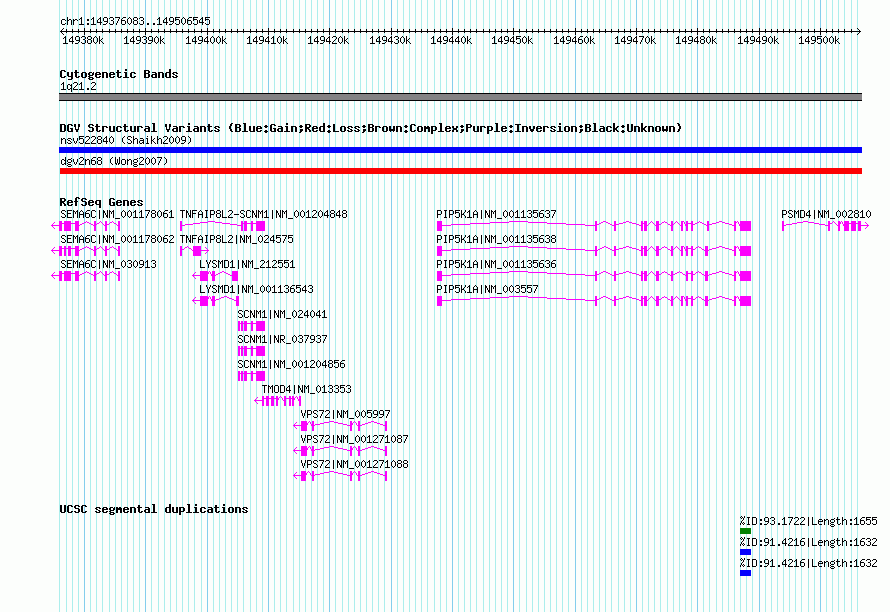Select TNFAIP8L2-SCNM1|NM_001204848 label
Screen dimensions: 890x612
click(263, 214)
